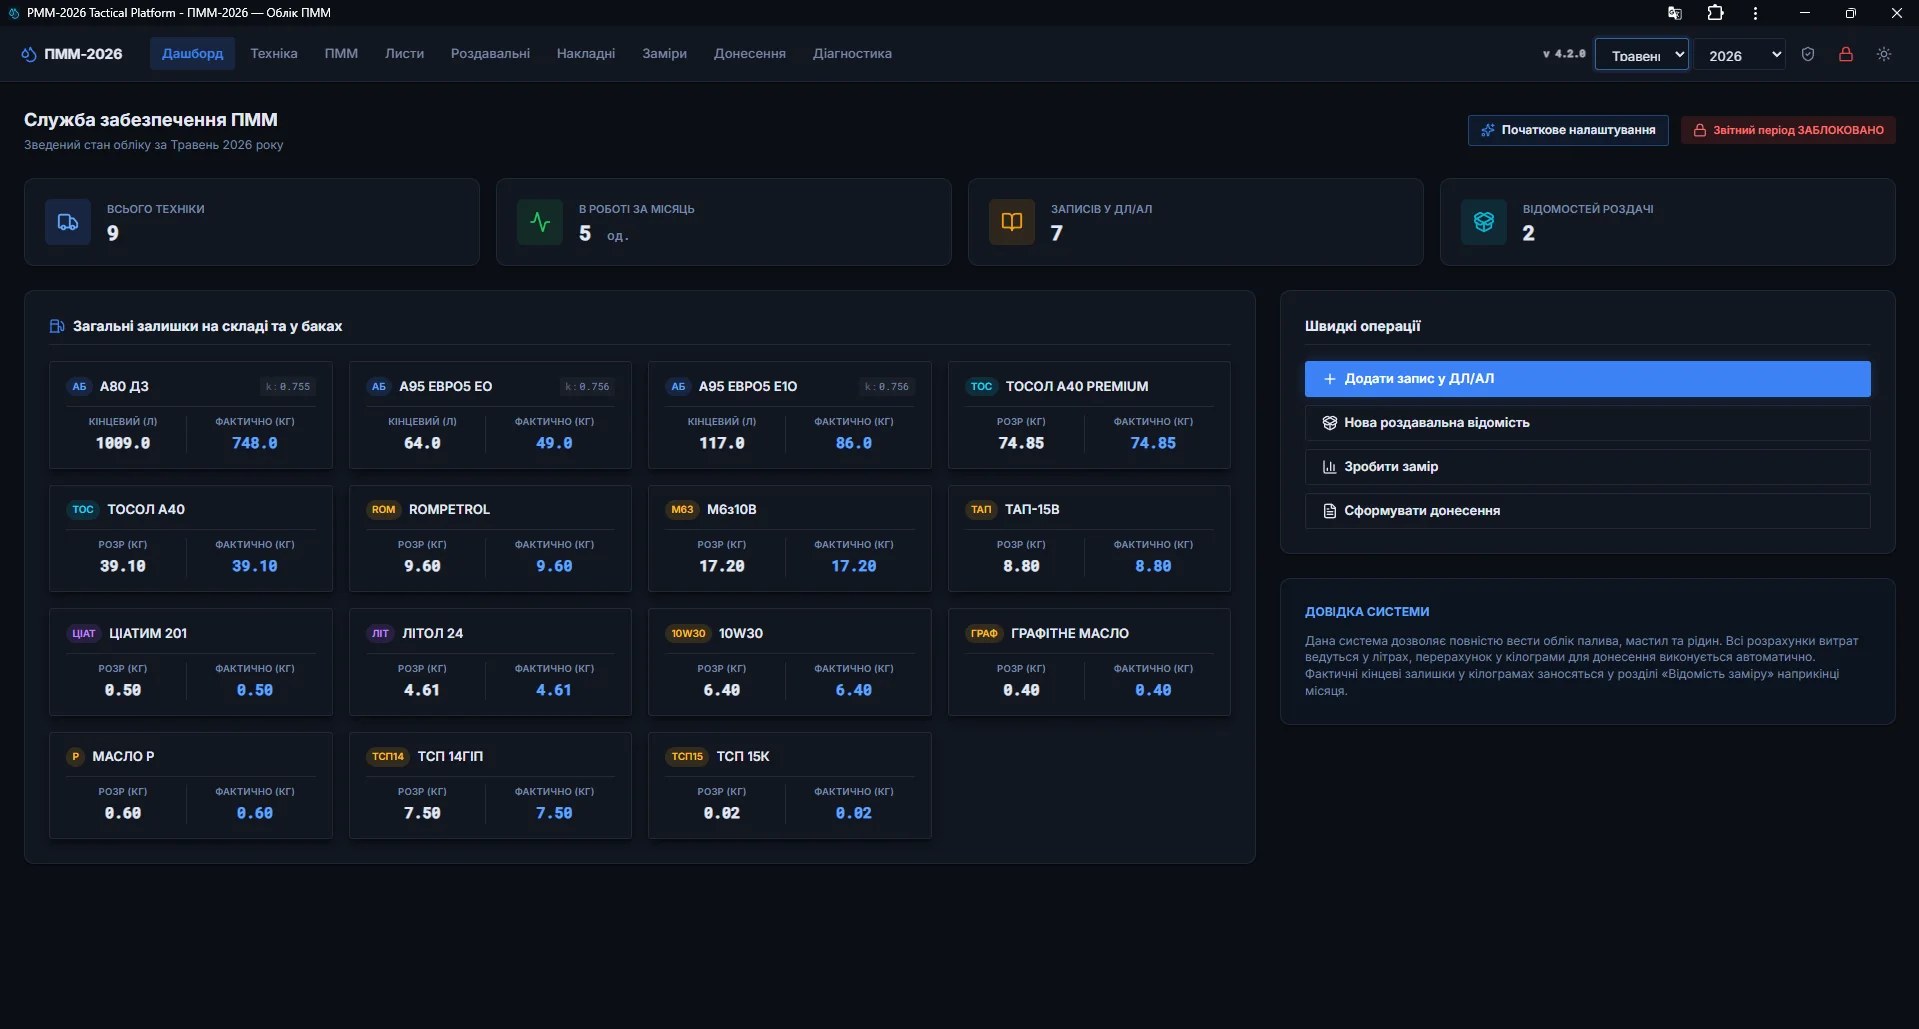Open the month dropdown showing Травень
The image size is (1919, 1029).
click(x=1642, y=55)
